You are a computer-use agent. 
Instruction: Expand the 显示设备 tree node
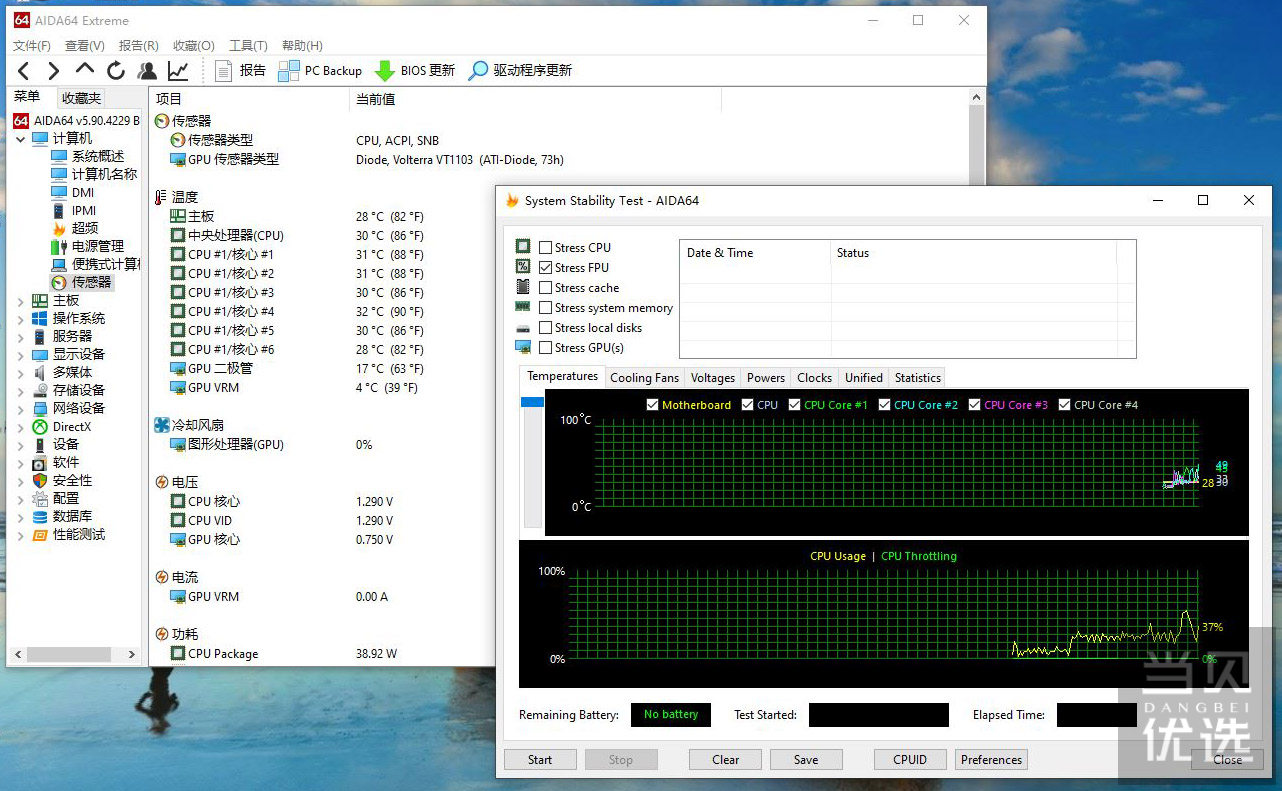(21, 354)
